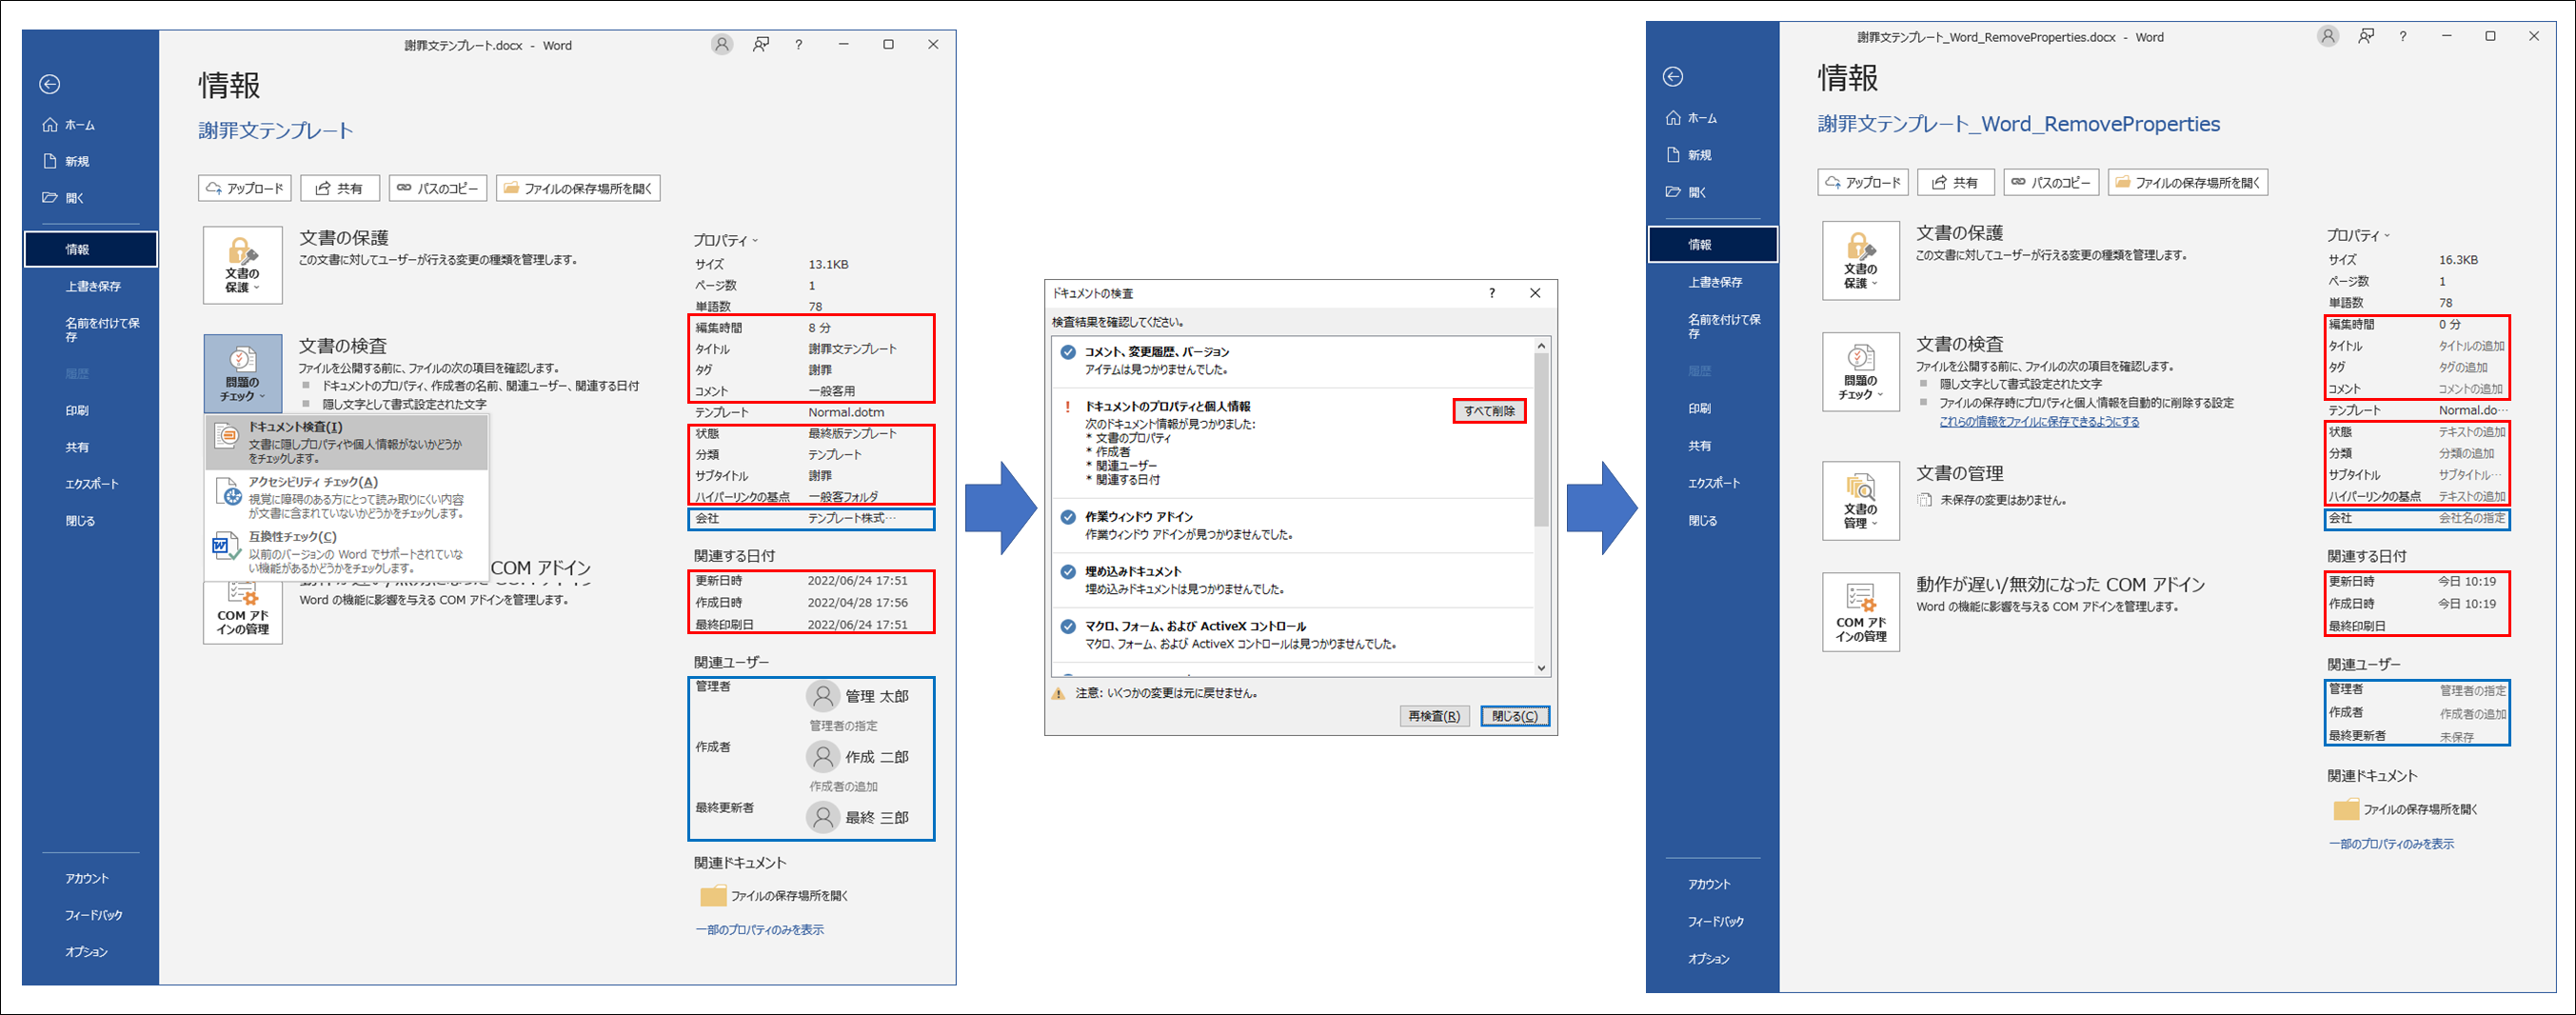Open アカウント in left window sidebar
Screen dimensions: 2576x1015
[x=87, y=878]
